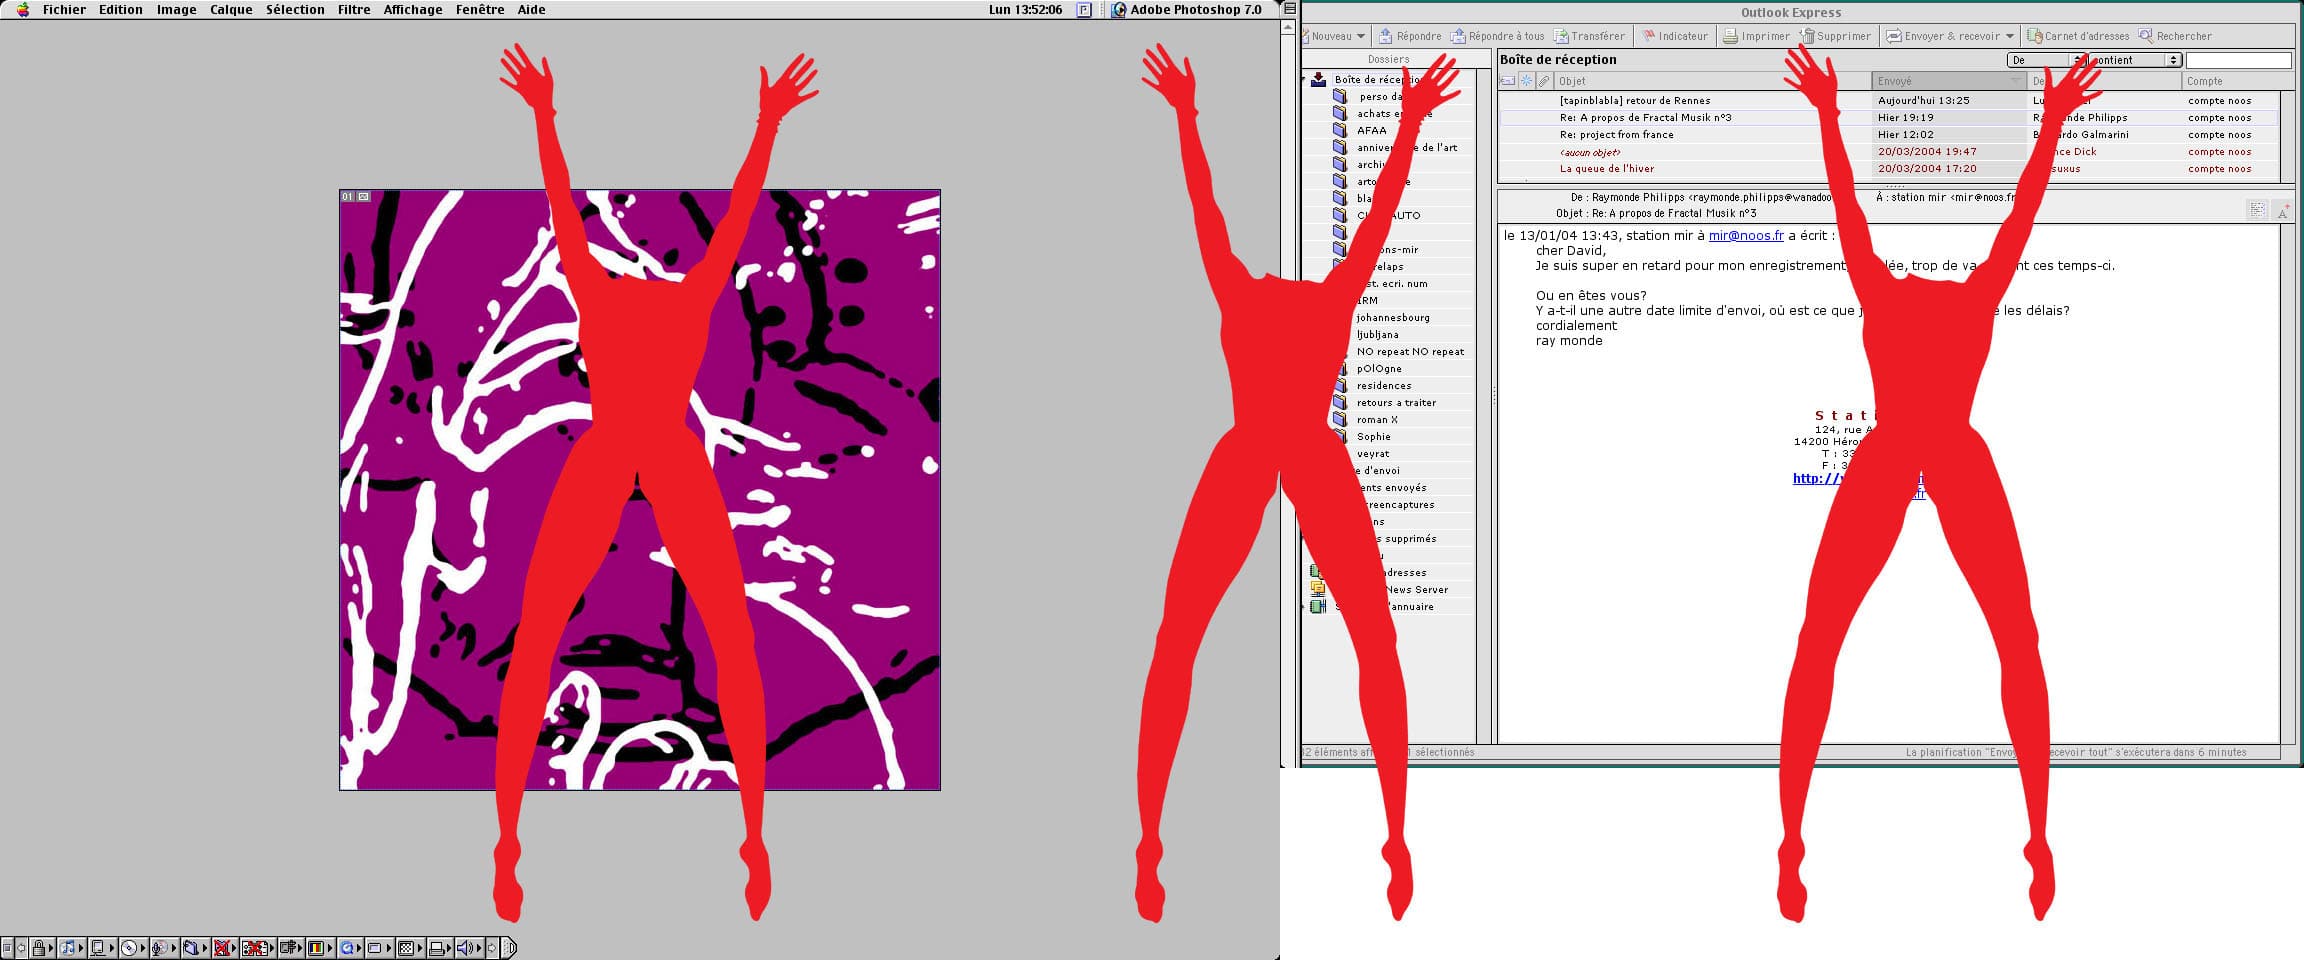2304x960 pixels.
Task: Click the control strip left scroll arrow
Action: click(x=21, y=948)
